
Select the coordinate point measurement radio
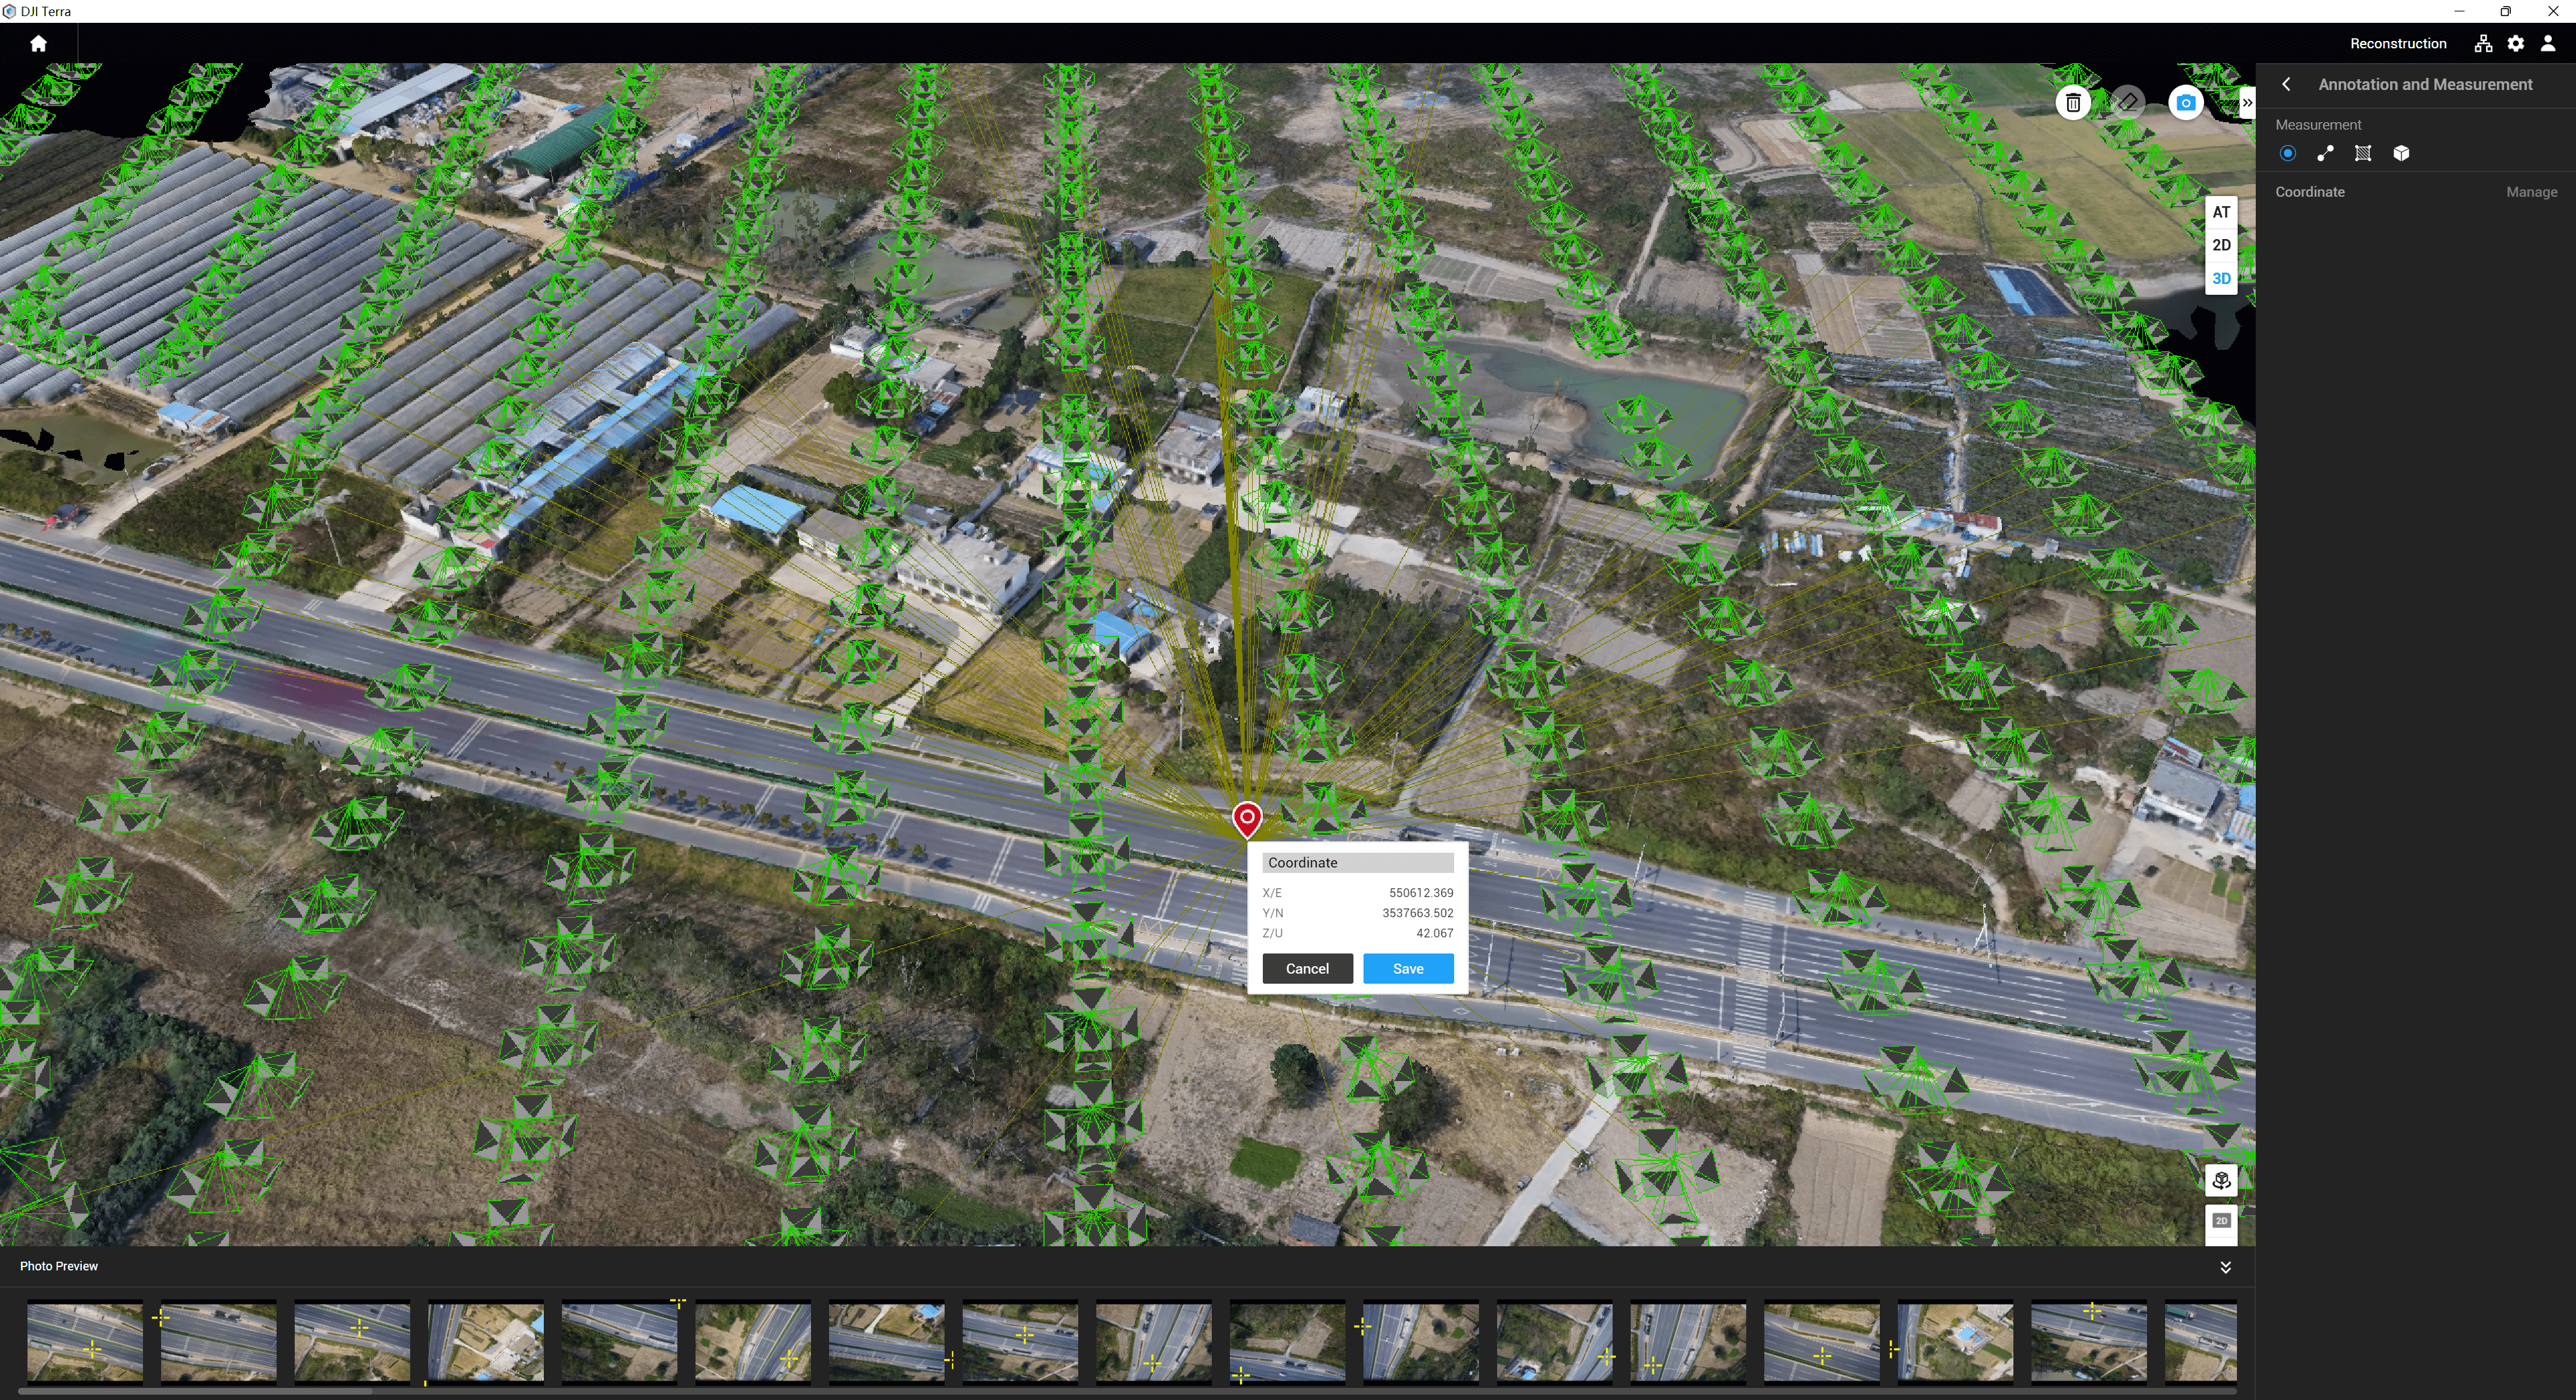(x=2287, y=153)
